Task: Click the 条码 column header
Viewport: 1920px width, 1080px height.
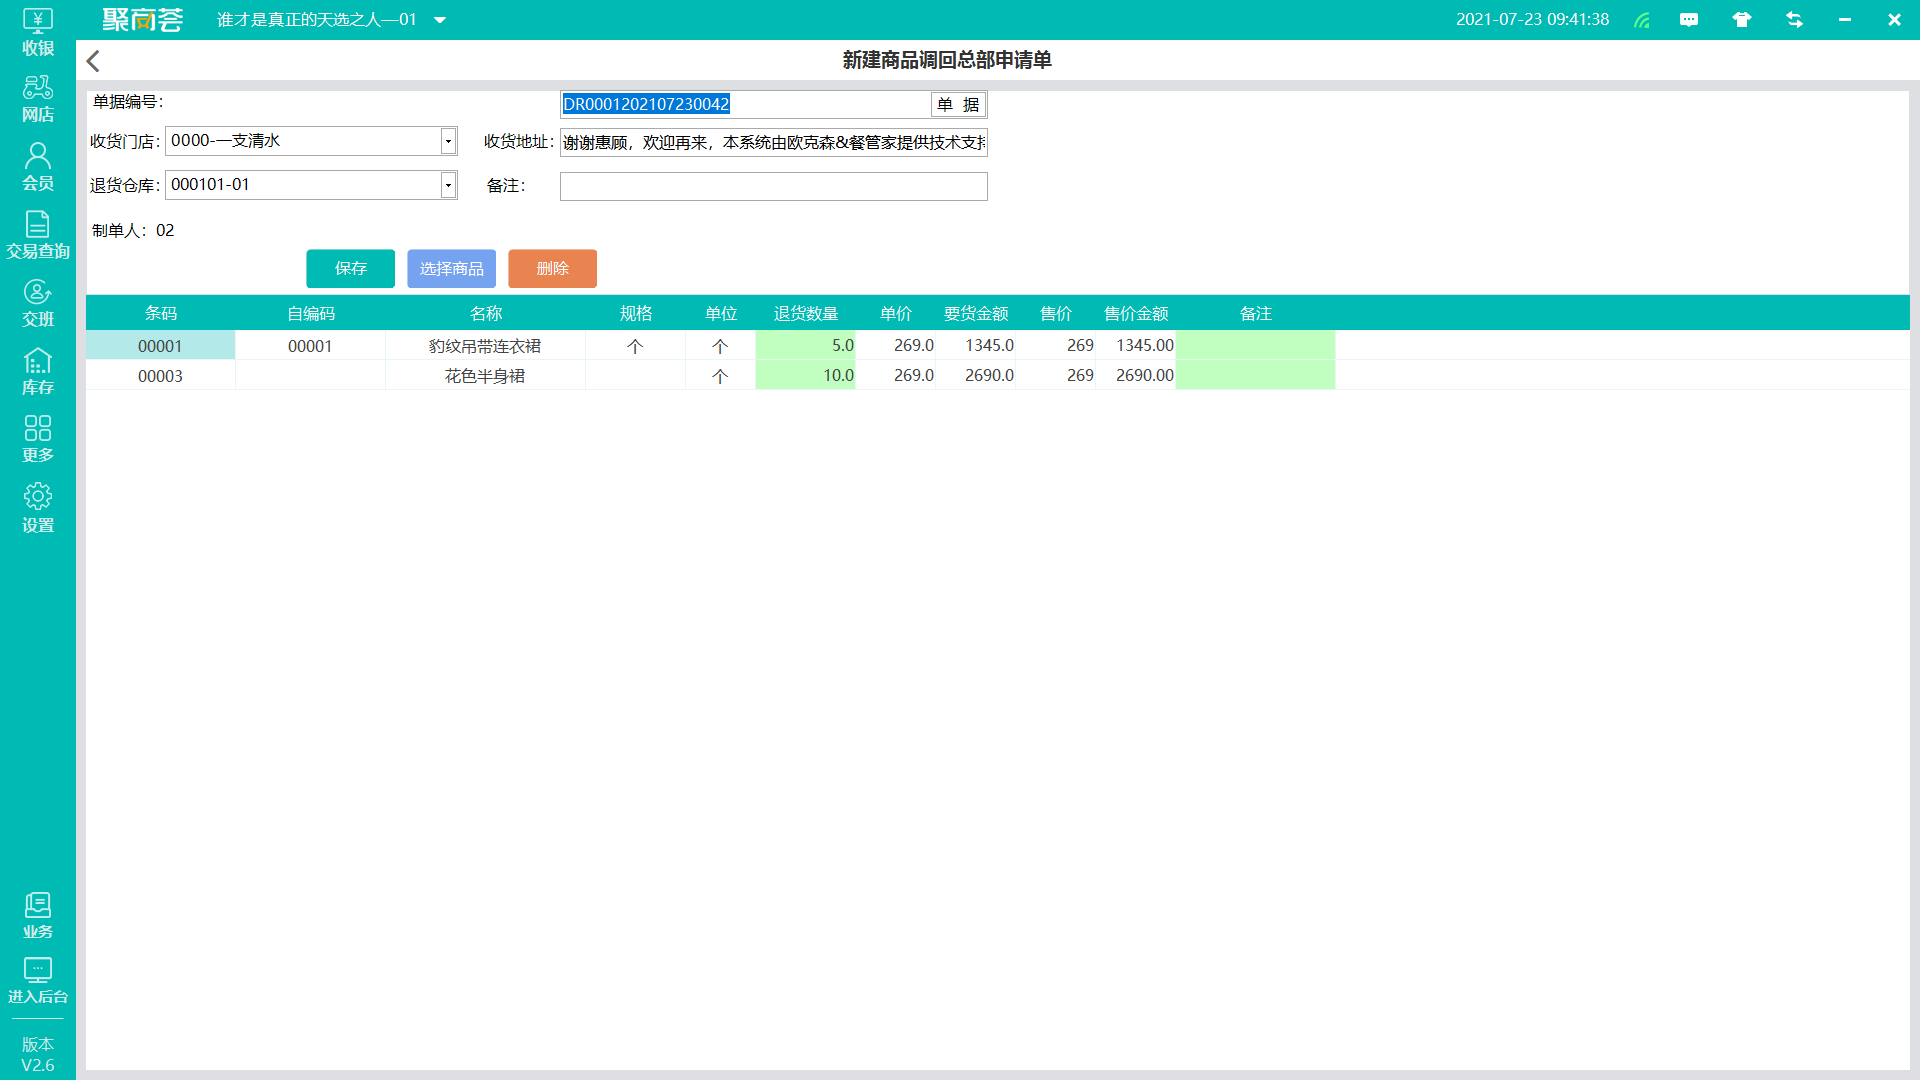Action: coord(160,313)
